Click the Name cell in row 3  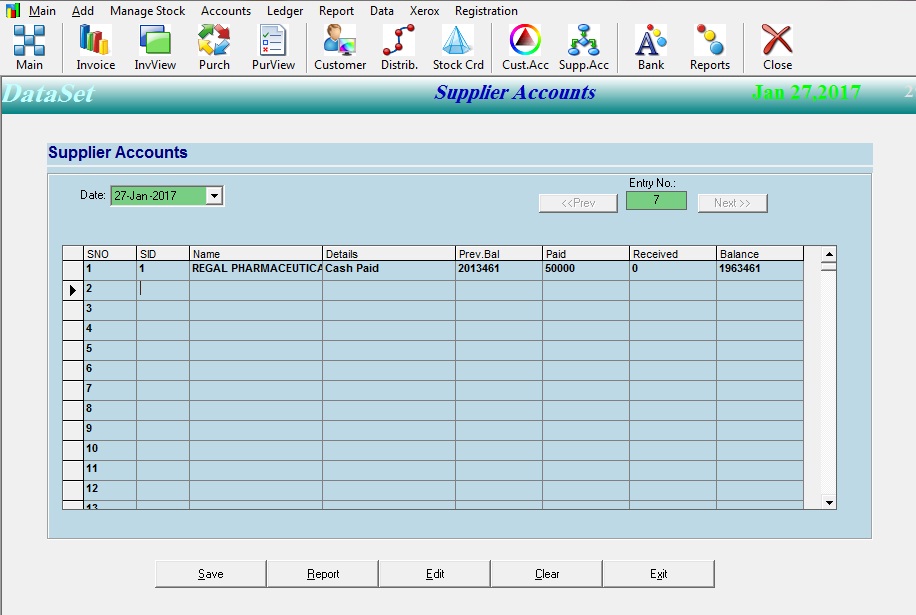tap(256, 309)
